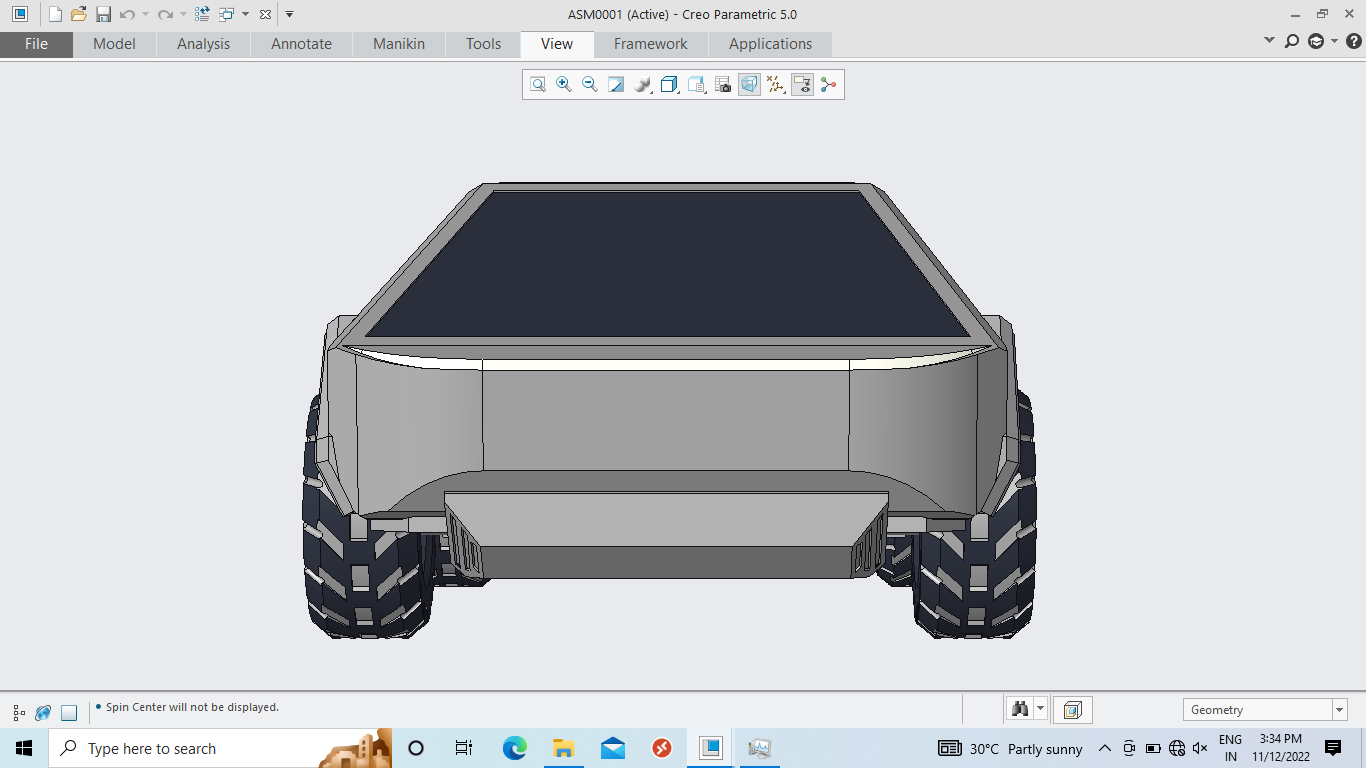
Task: Click the selection buffer 3D box icon
Action: [1072, 710]
